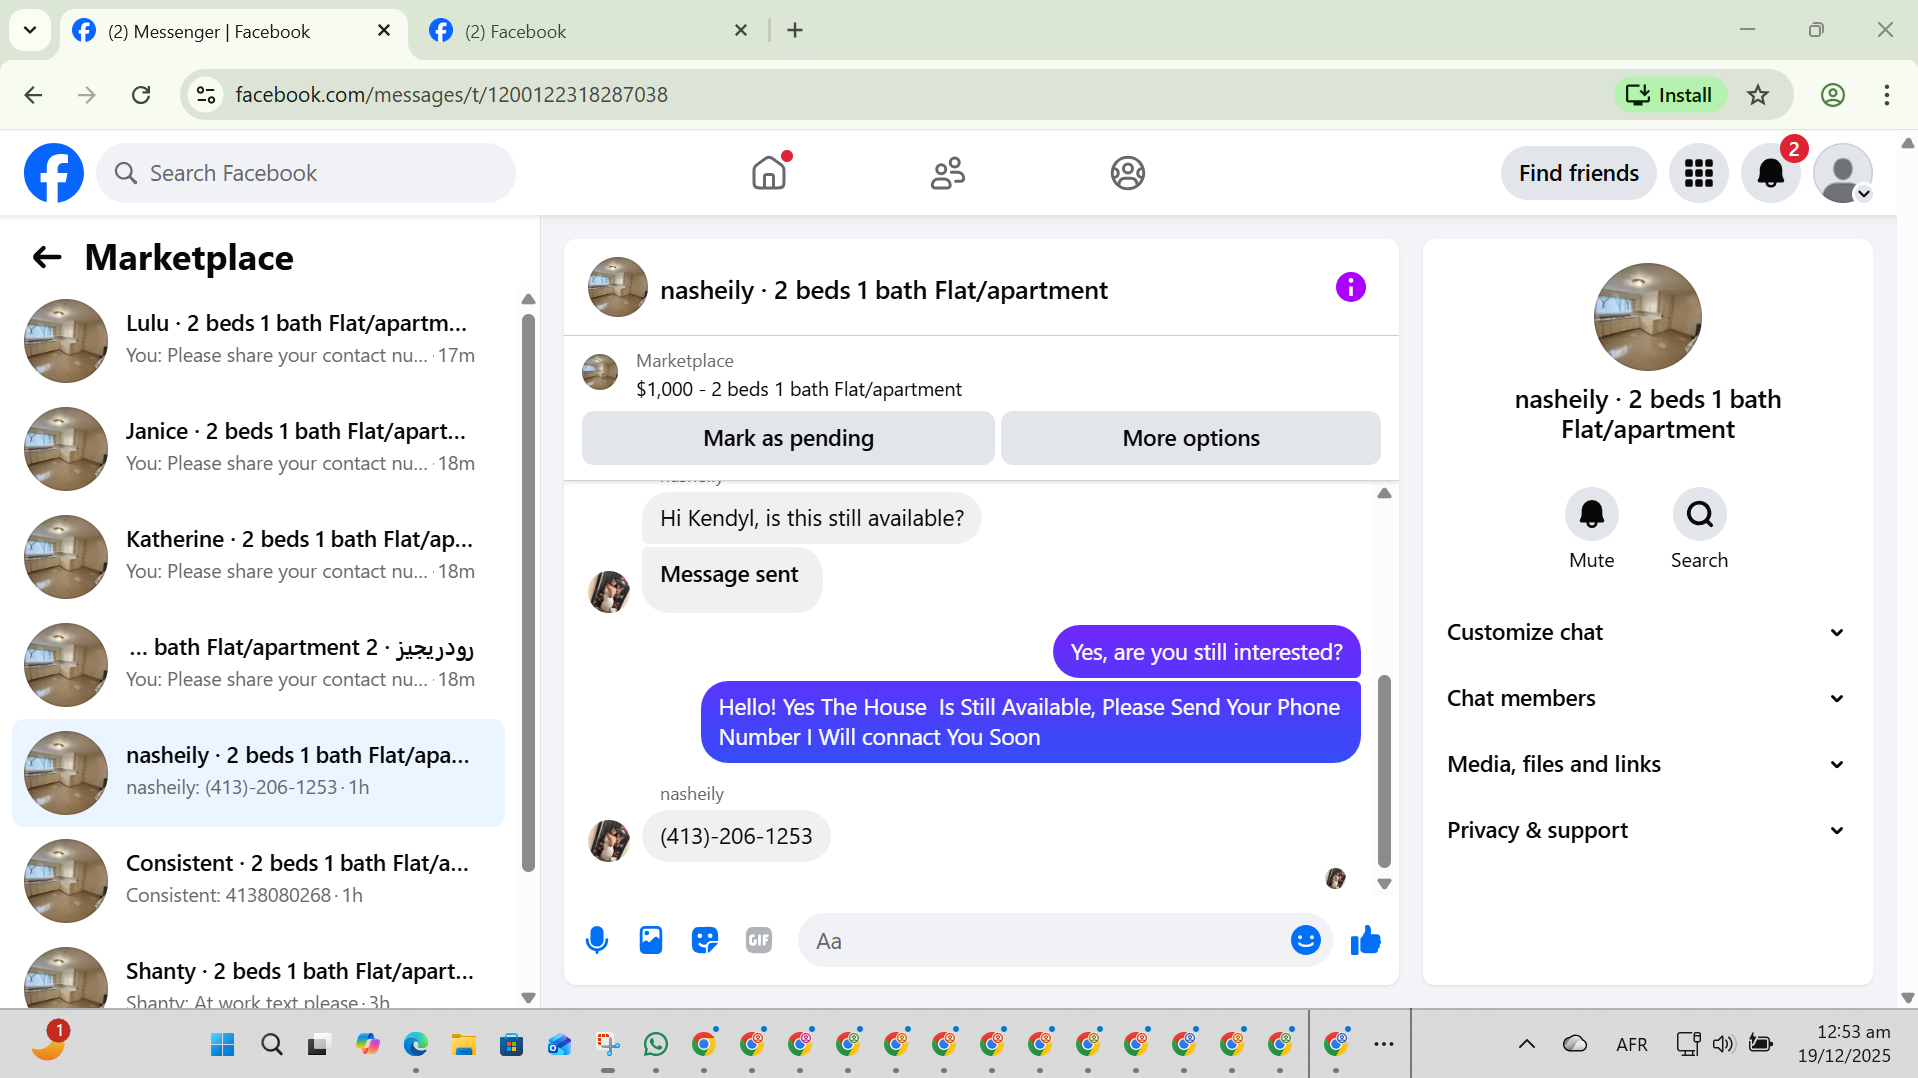Open the Friends icon in top navigation
This screenshot has height=1078, width=1918.
[x=948, y=173]
